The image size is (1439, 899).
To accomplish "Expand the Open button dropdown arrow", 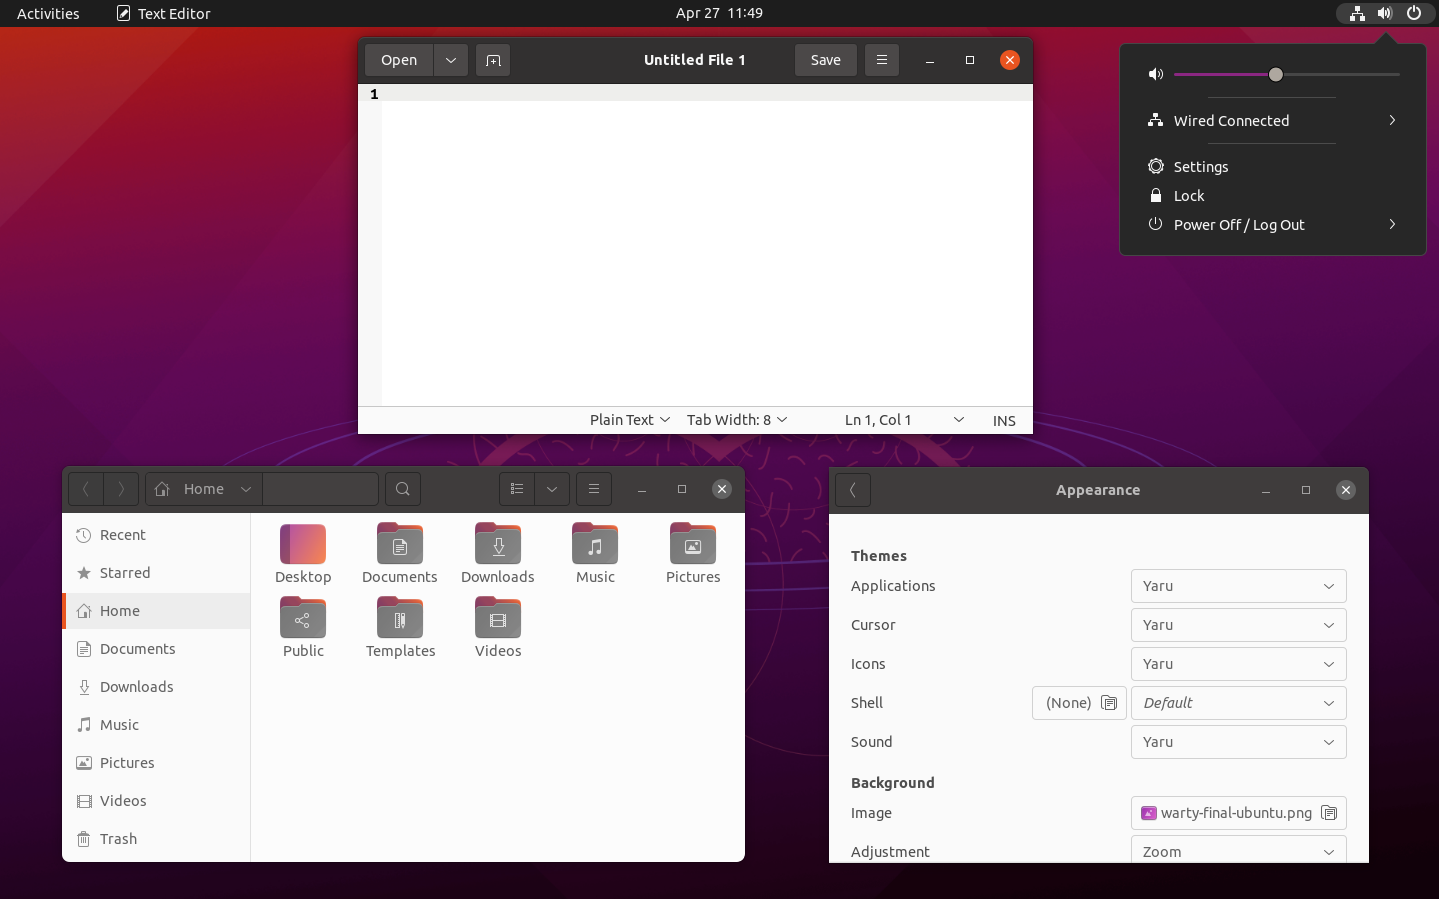I will pos(449,60).
